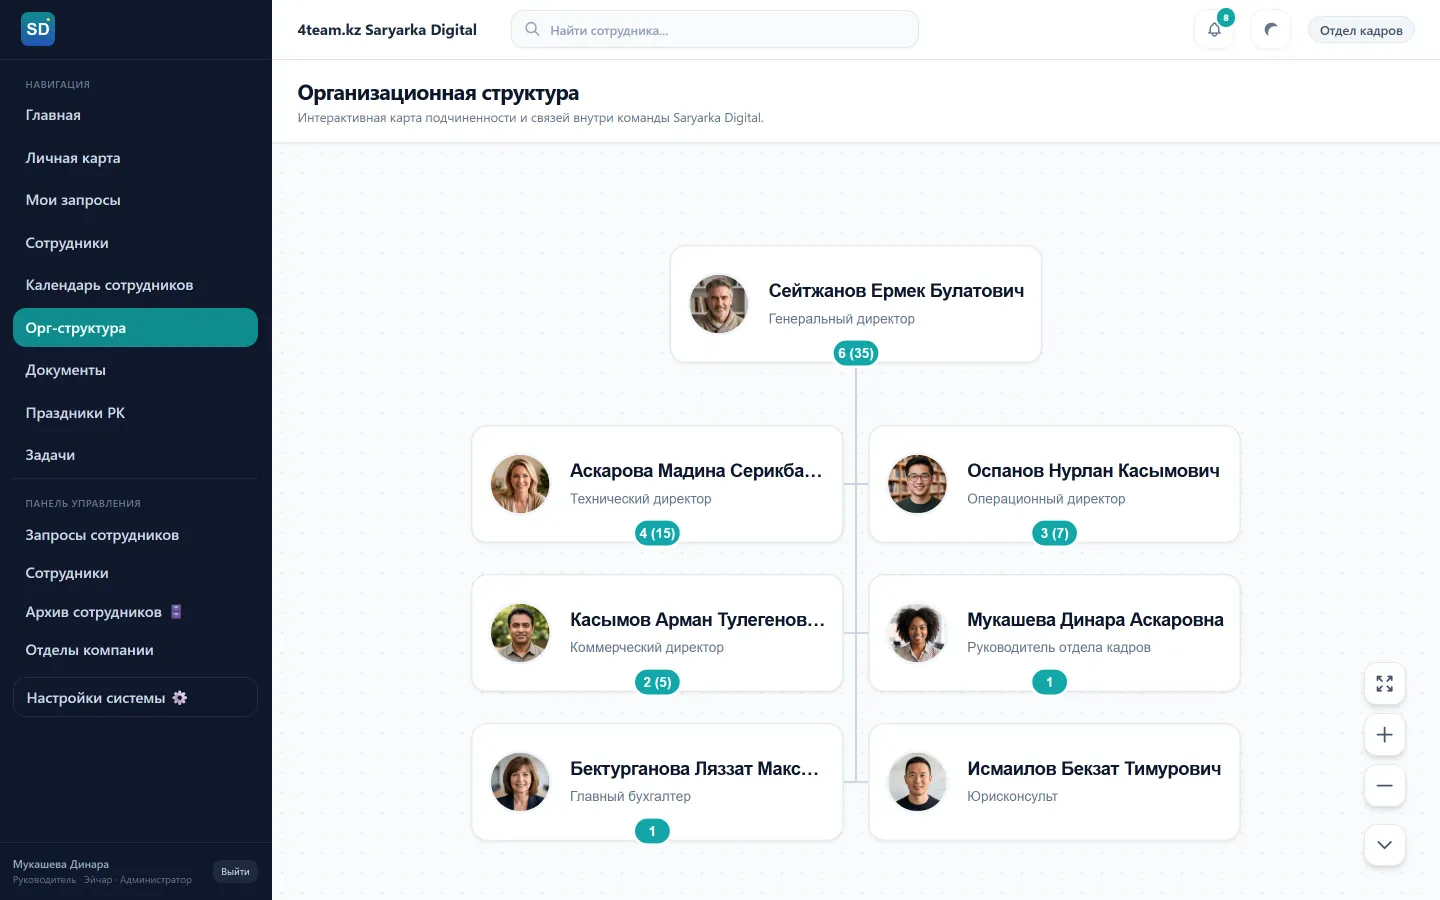Viewport: 1440px width, 900px height.
Task: Collapse the controls with the down chevron
Action: pyautogui.click(x=1384, y=845)
